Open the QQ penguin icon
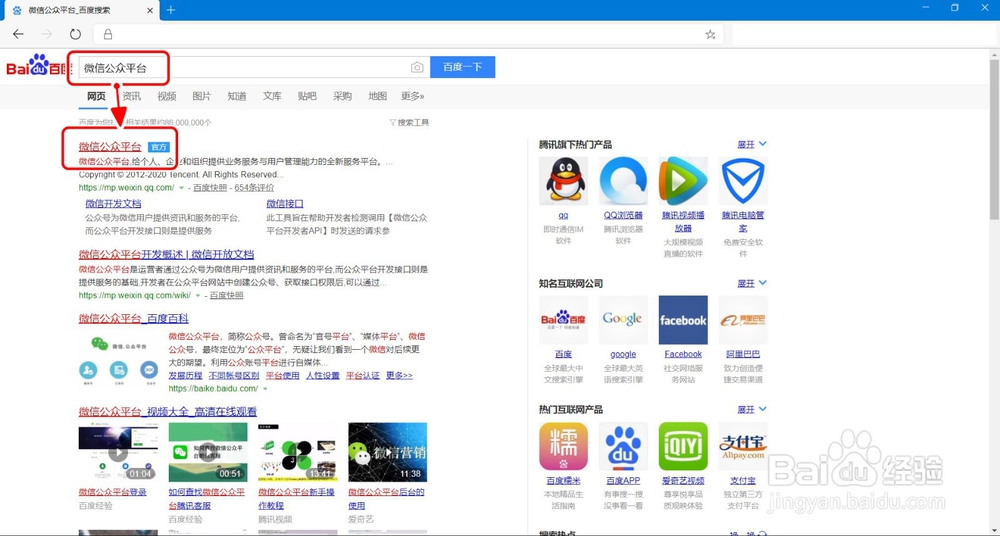This screenshot has height=536, width=1000. tap(563, 181)
